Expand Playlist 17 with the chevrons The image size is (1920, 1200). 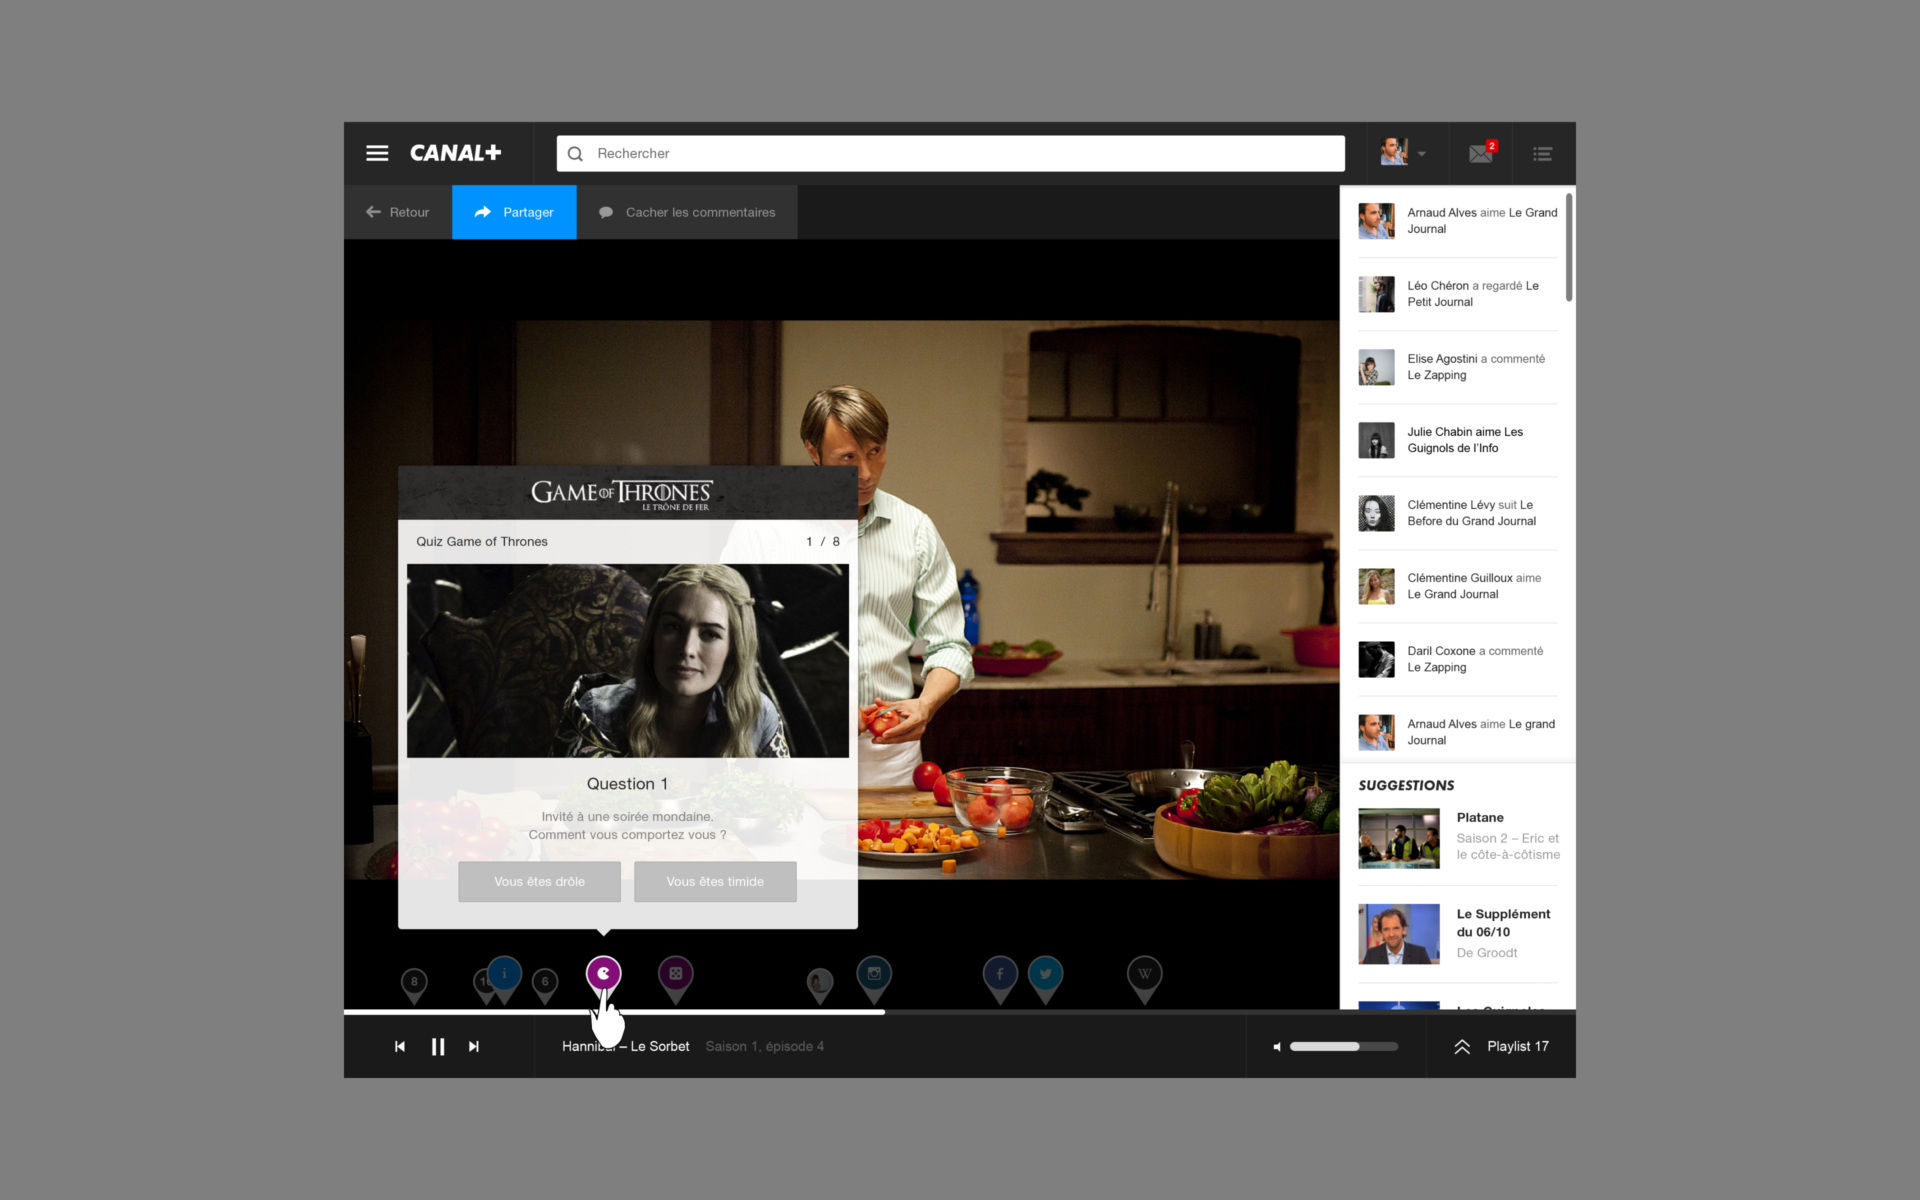click(x=1462, y=1047)
